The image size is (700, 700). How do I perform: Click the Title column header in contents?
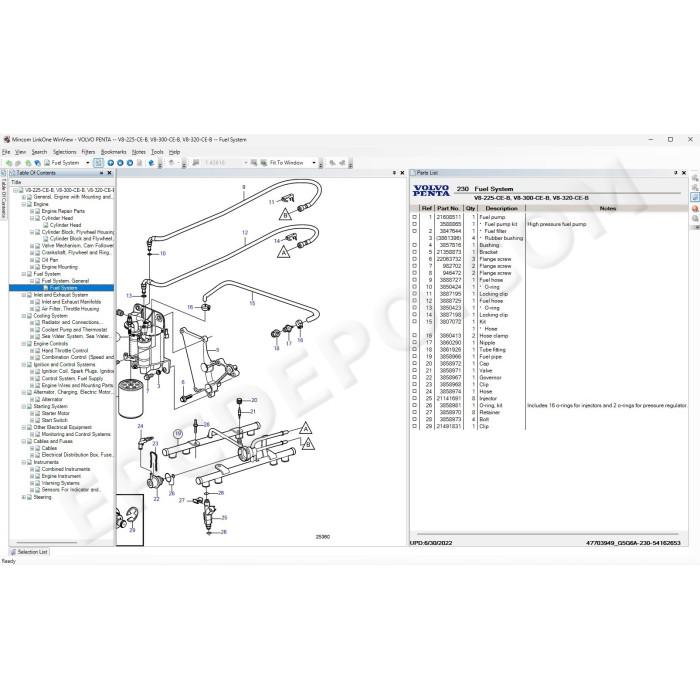pyautogui.click(x=62, y=182)
